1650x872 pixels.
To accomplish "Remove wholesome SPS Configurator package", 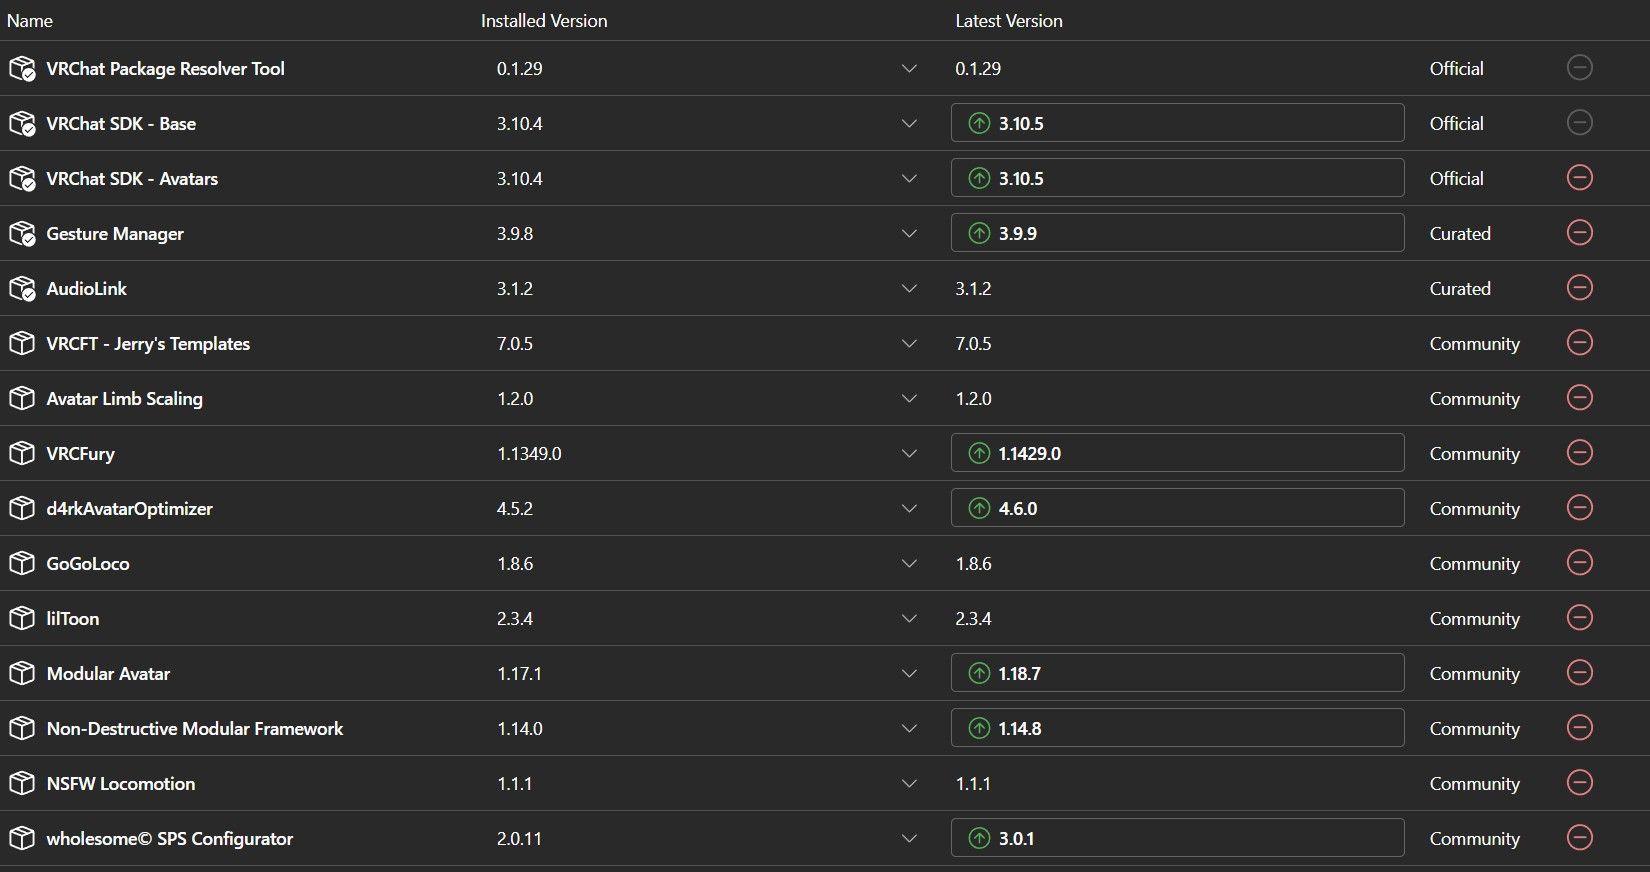I will tap(1579, 838).
